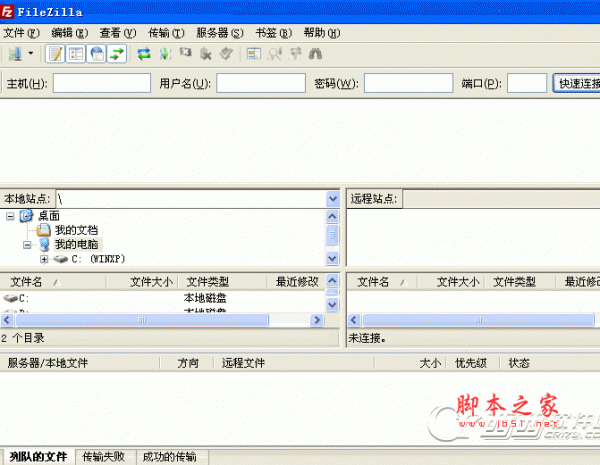Open the 书签(B) menu

pos(274,33)
